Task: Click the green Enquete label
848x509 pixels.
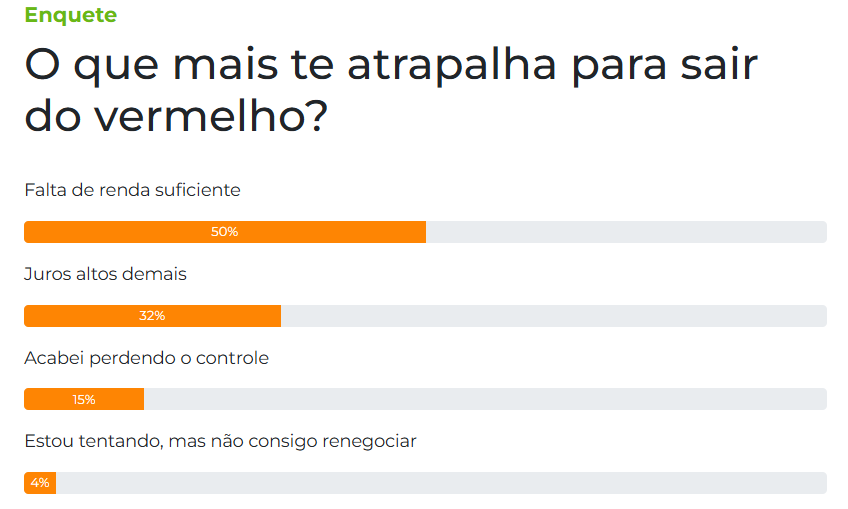Action: (70, 15)
